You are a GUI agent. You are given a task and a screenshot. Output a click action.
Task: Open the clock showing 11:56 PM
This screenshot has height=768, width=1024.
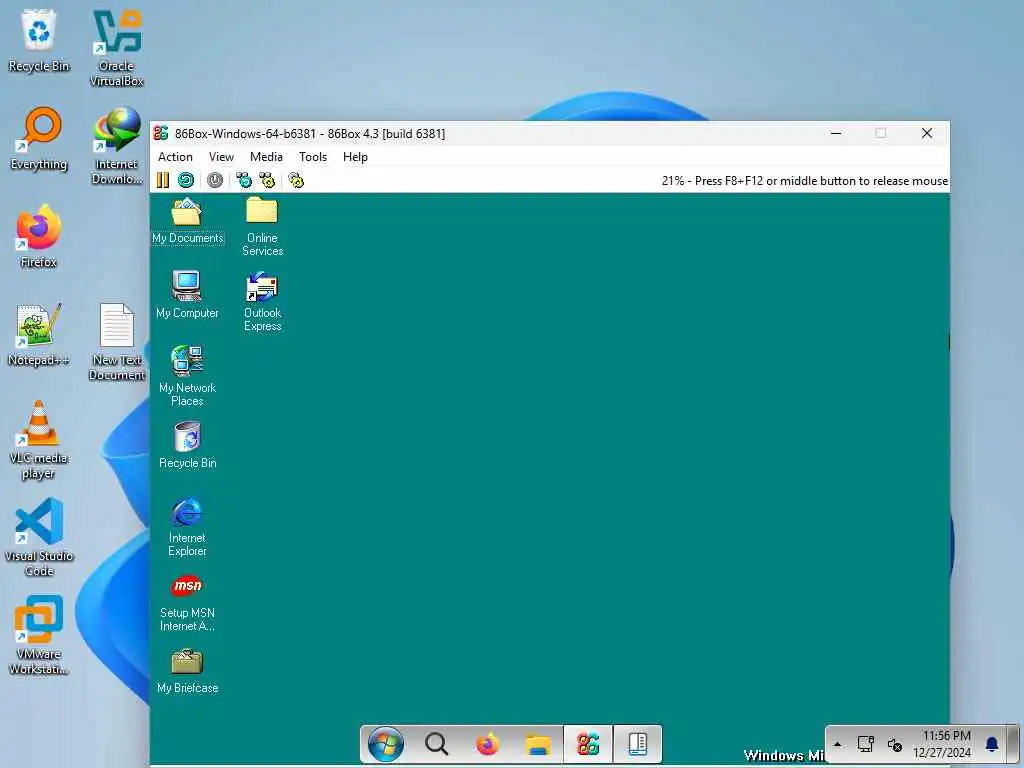(x=942, y=744)
